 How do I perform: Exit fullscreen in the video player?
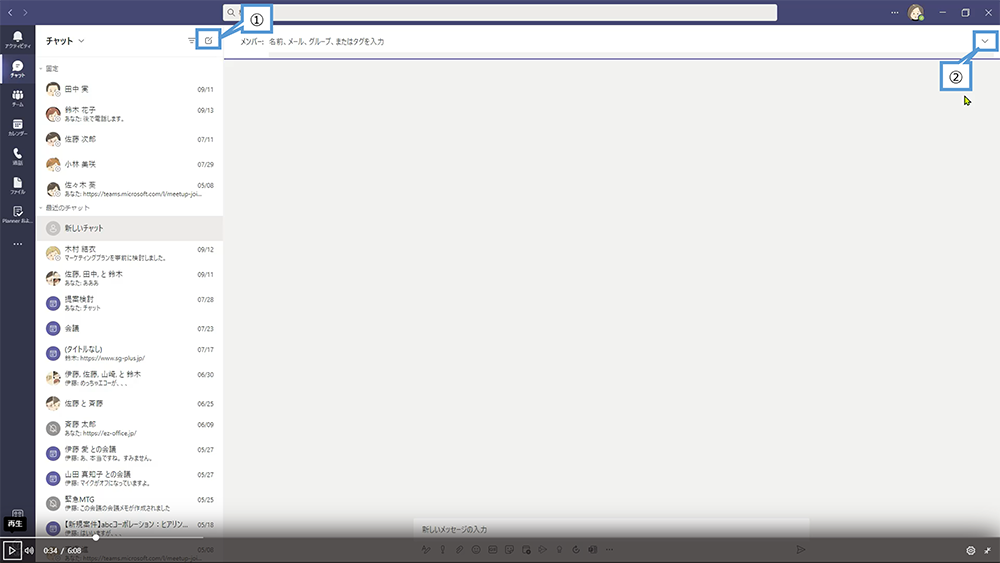987,550
